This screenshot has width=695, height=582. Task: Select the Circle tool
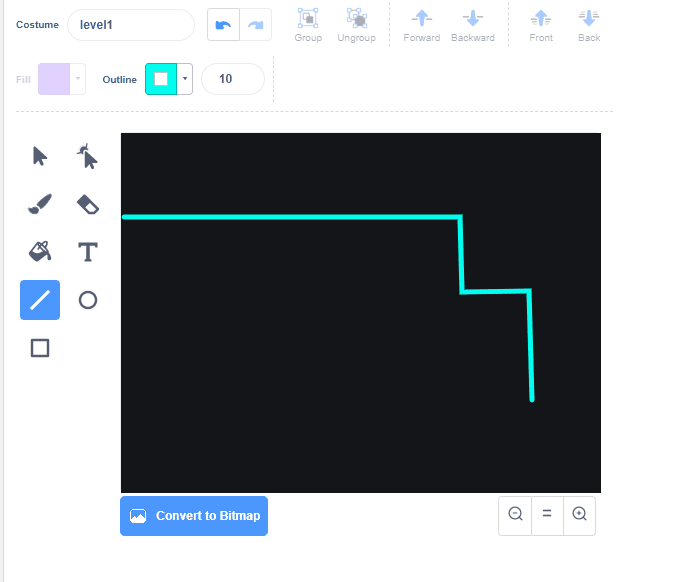pos(88,300)
